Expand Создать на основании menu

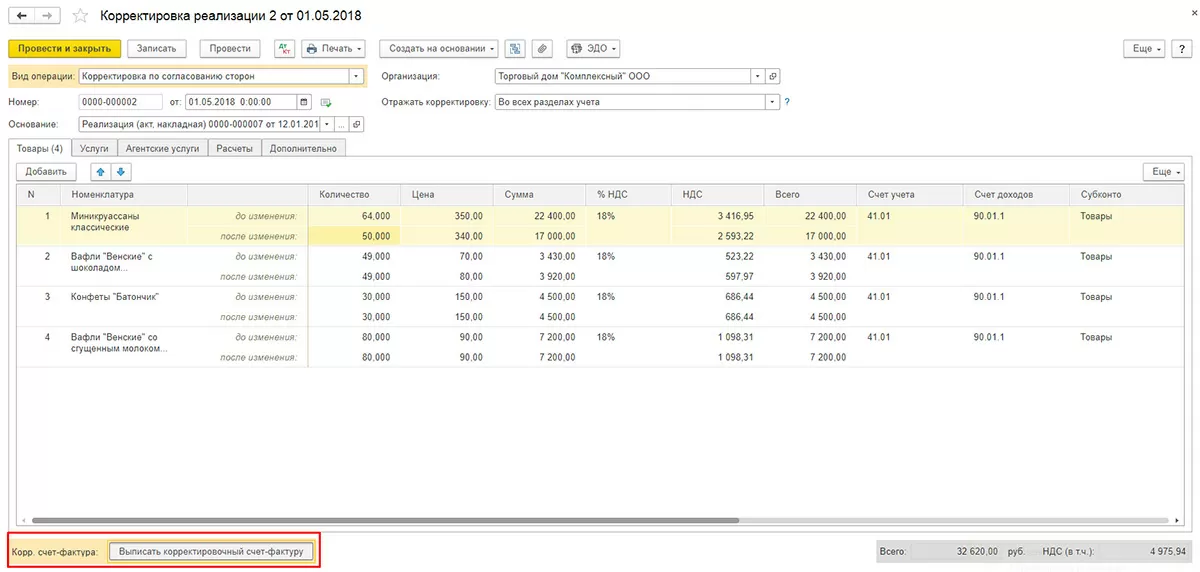click(x=438, y=48)
